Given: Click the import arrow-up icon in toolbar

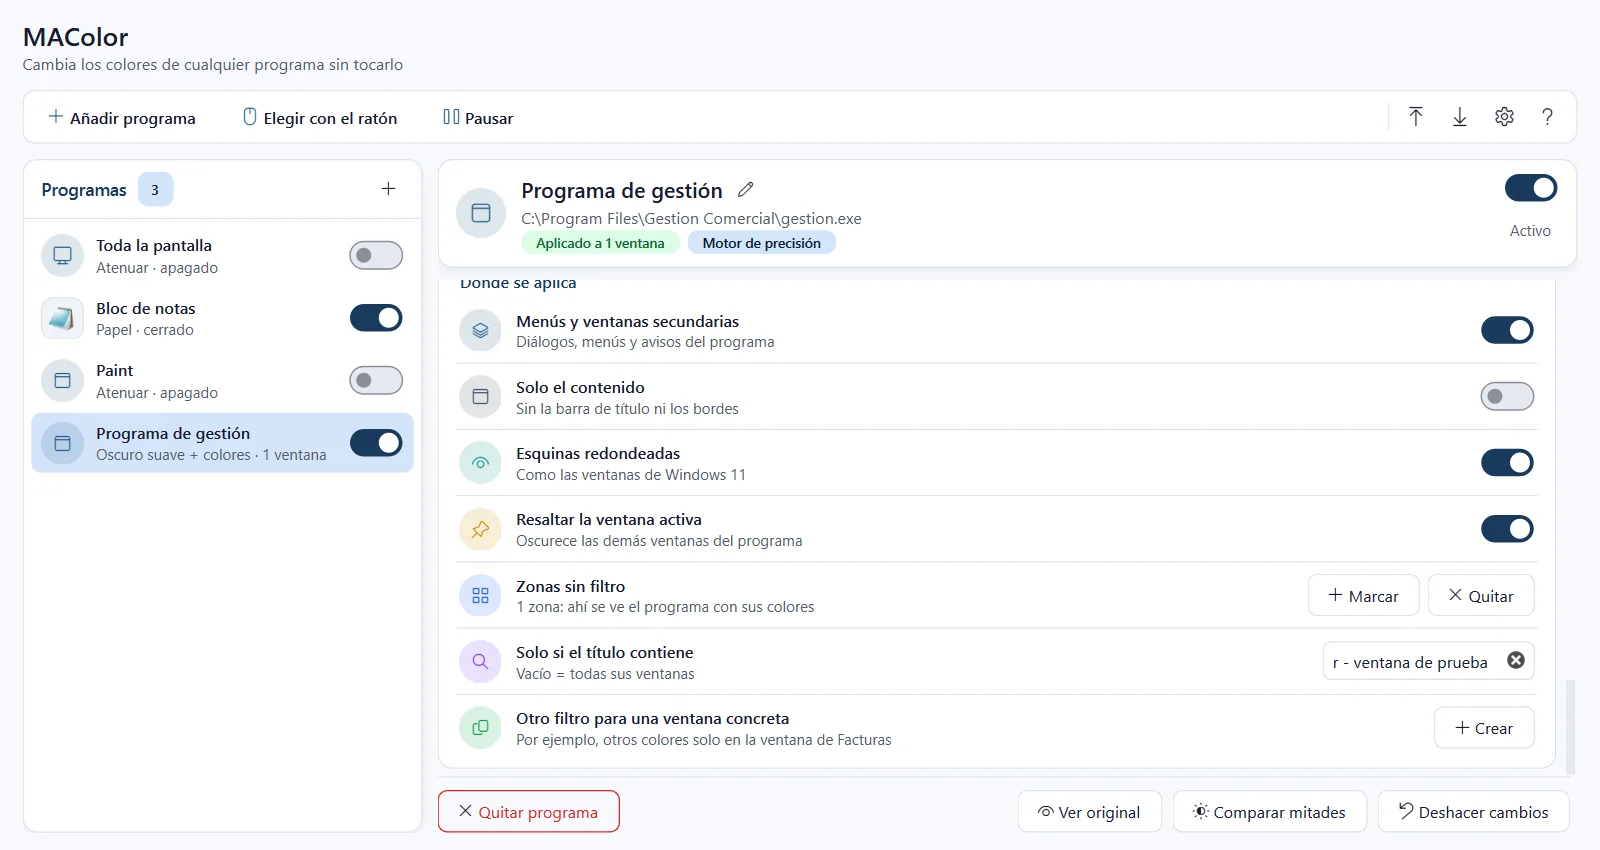Looking at the screenshot, I should 1416,117.
